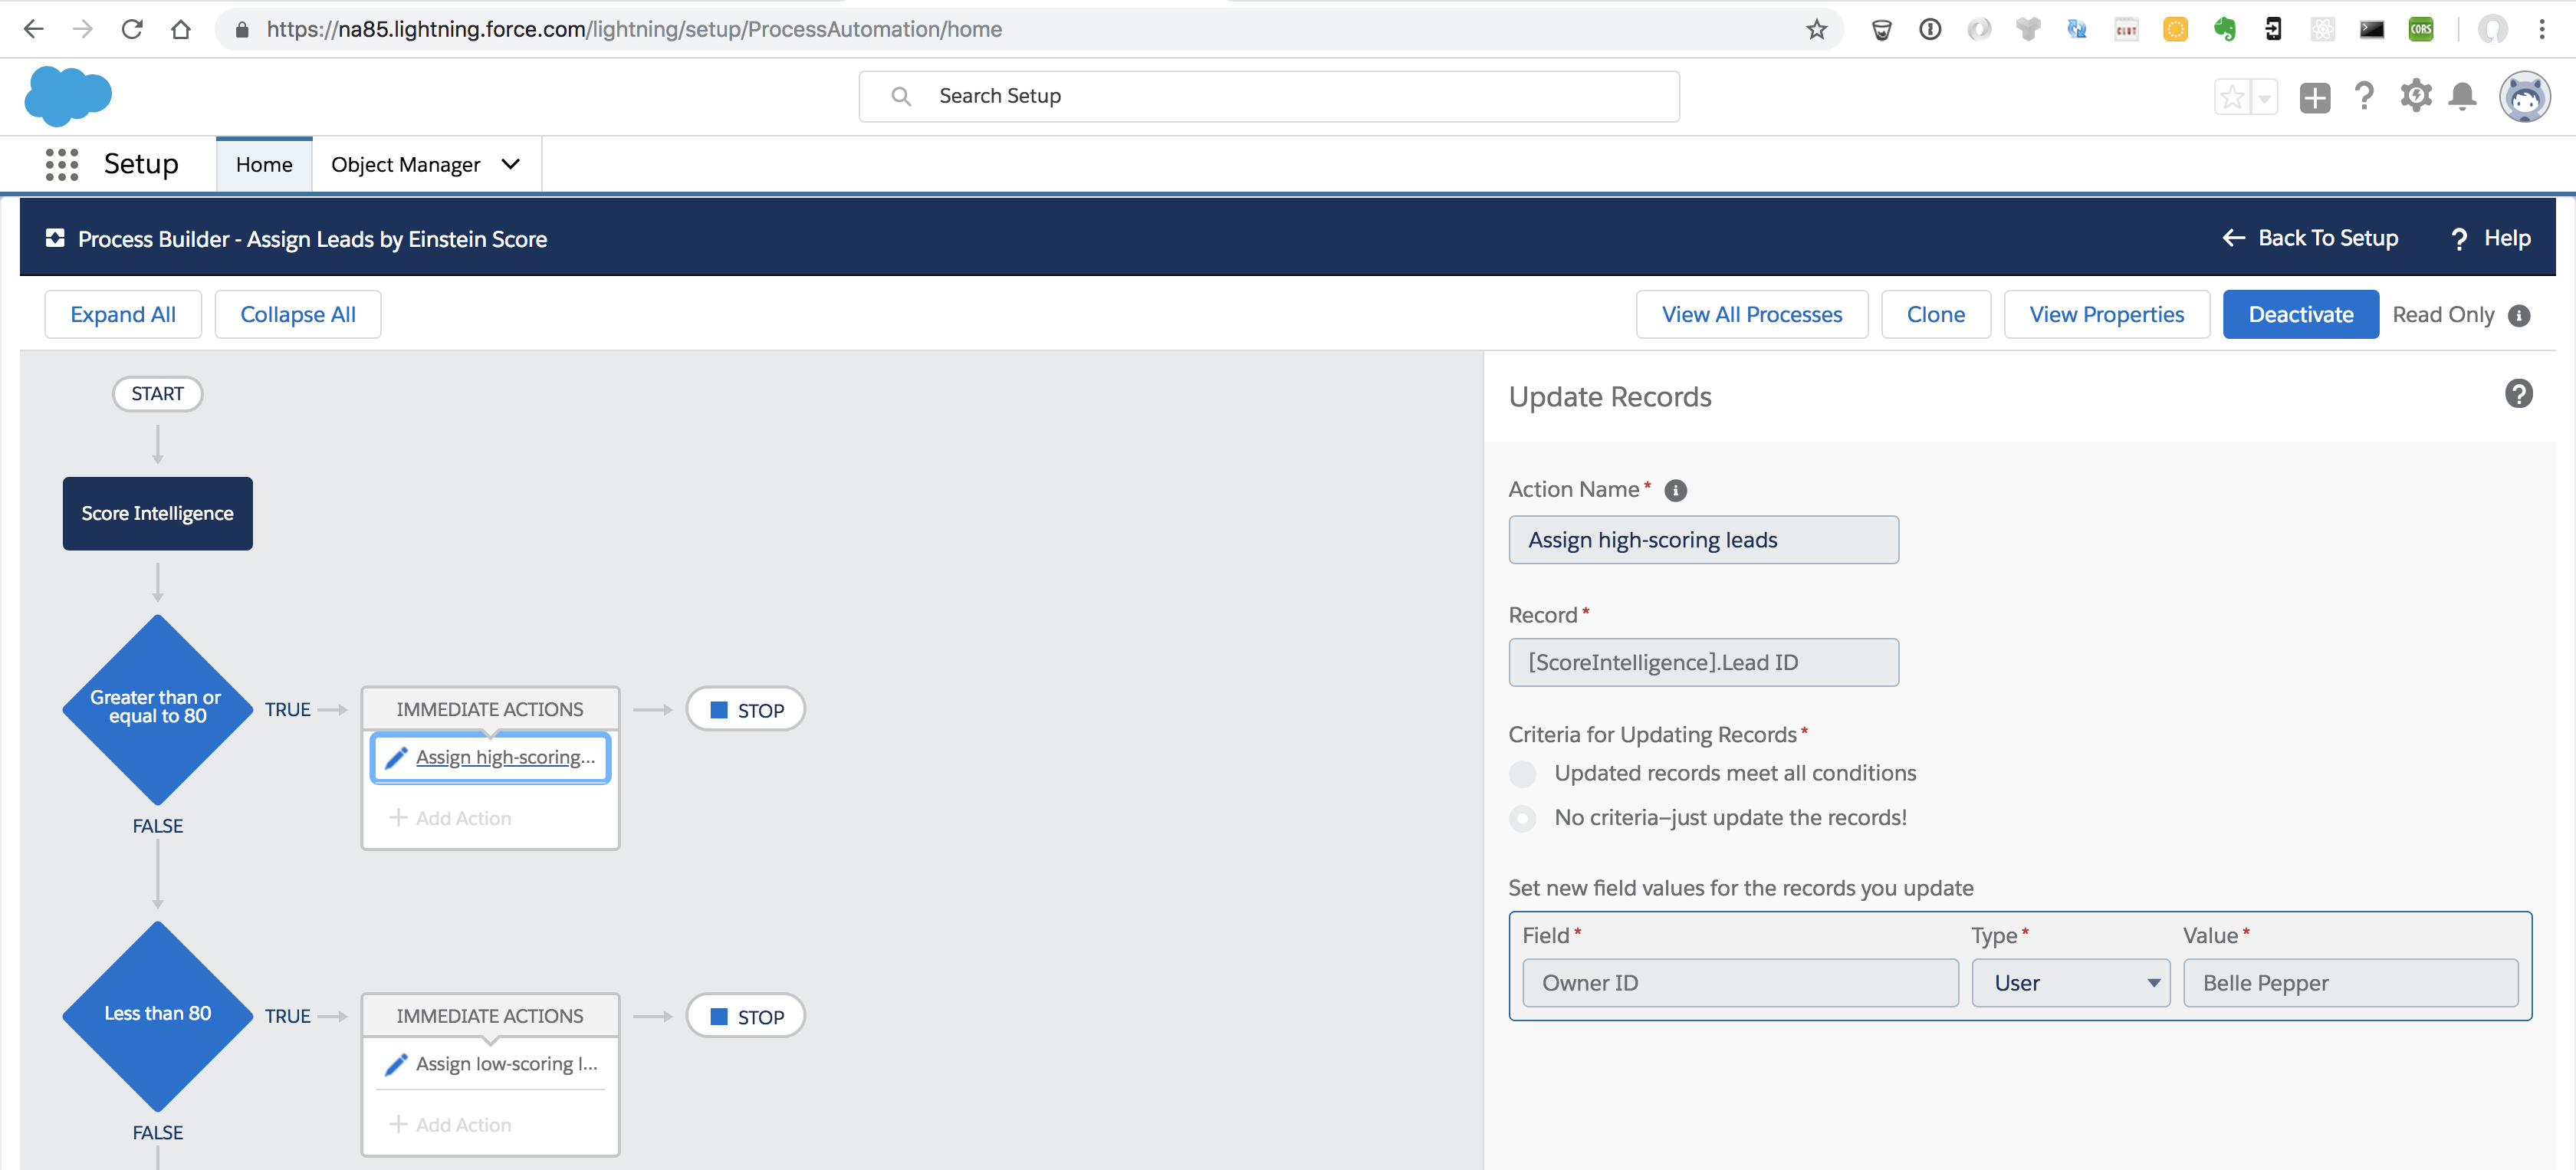Open the notifications bell

[2462, 96]
